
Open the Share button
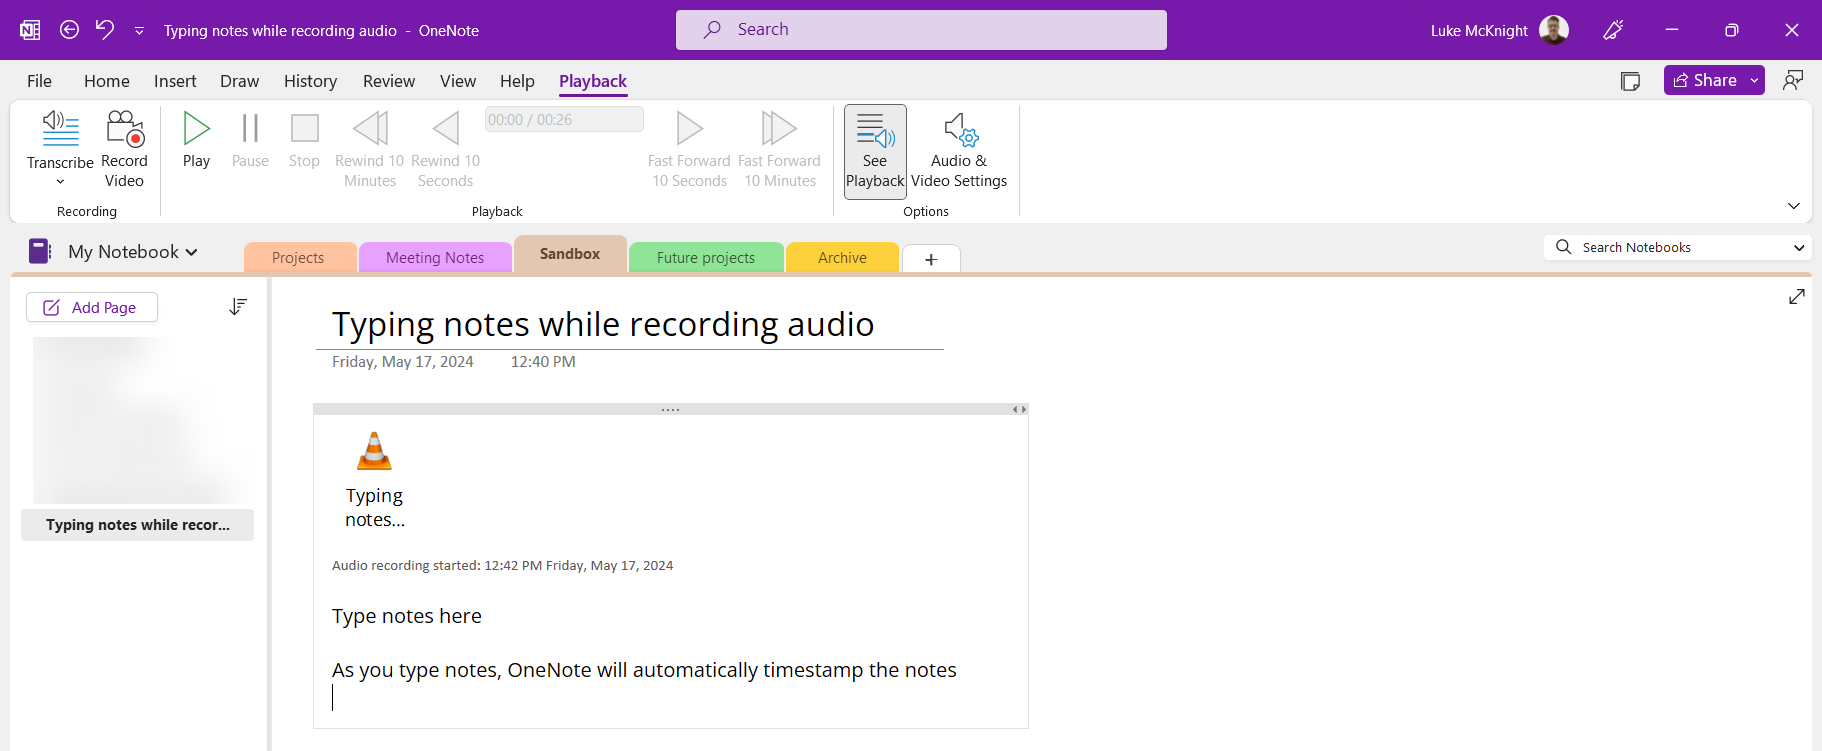(1705, 80)
